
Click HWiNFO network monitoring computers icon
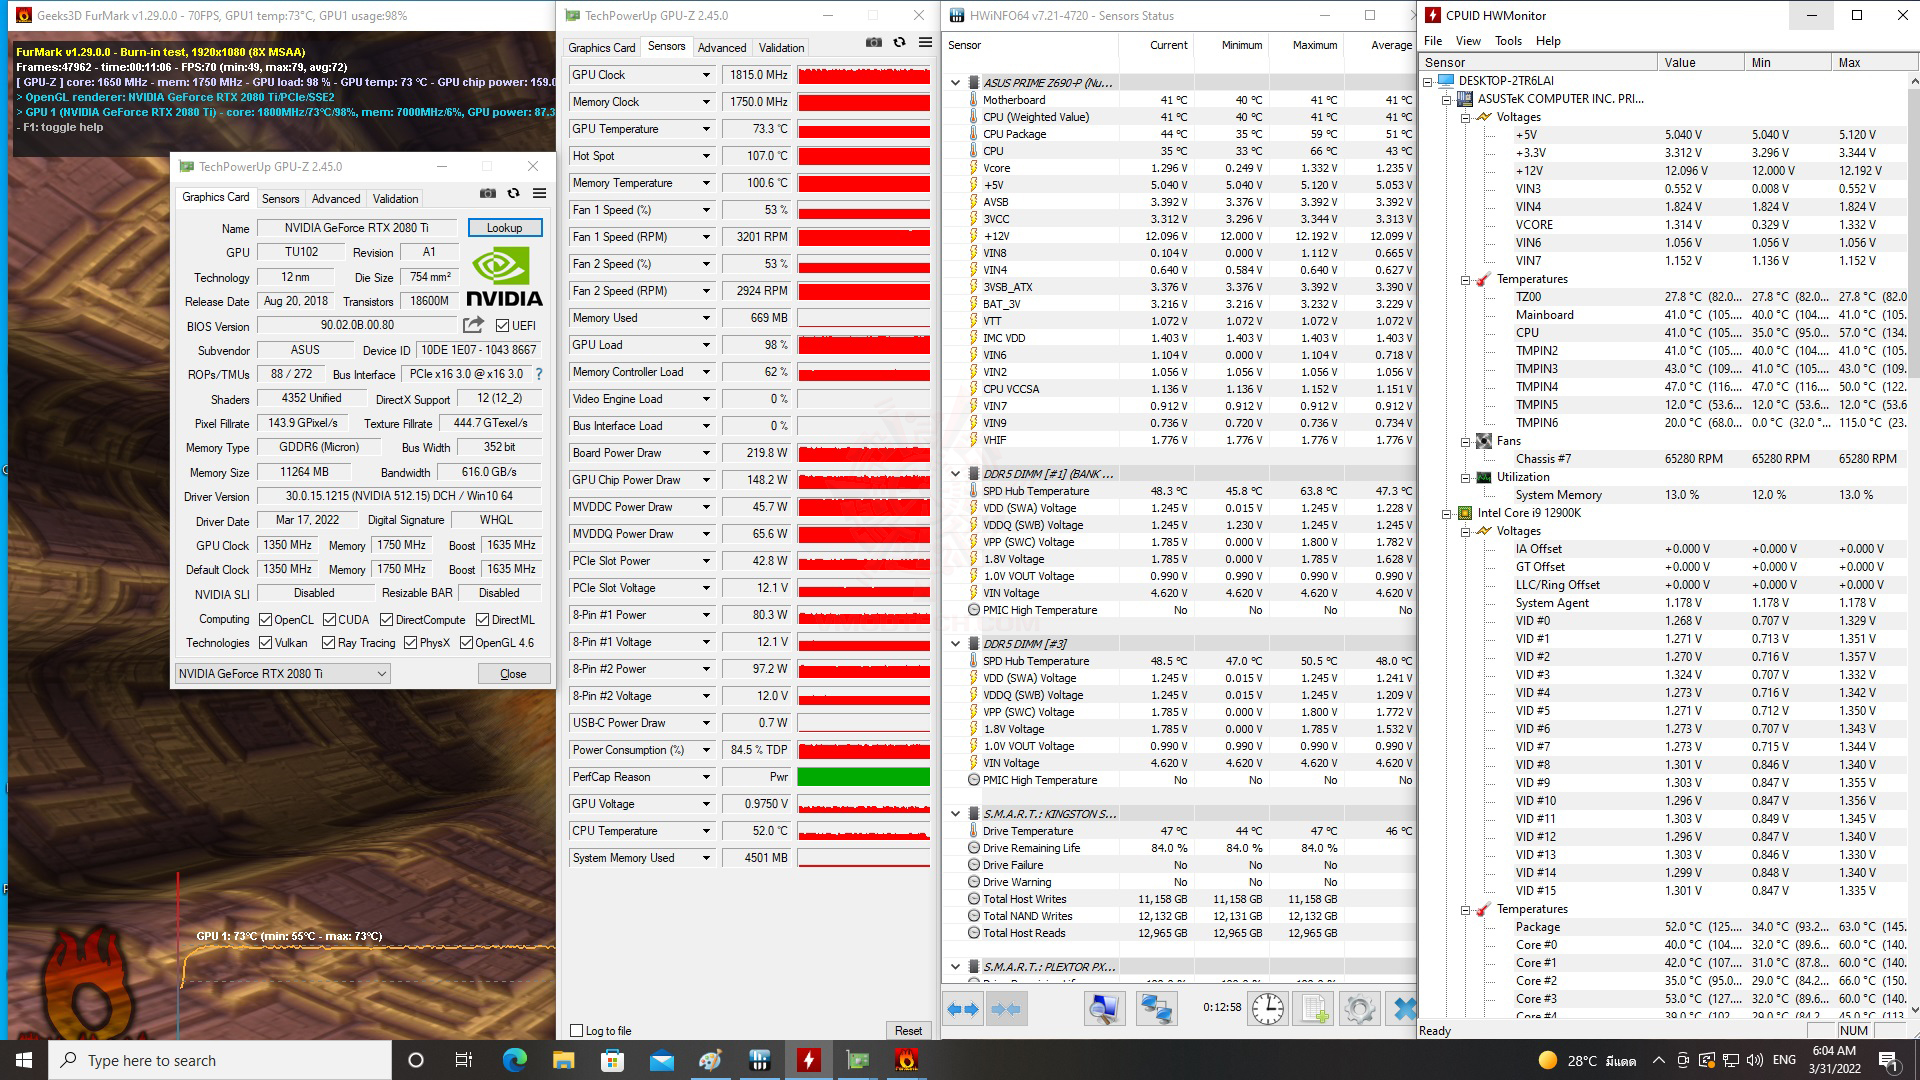[x=1157, y=1008]
